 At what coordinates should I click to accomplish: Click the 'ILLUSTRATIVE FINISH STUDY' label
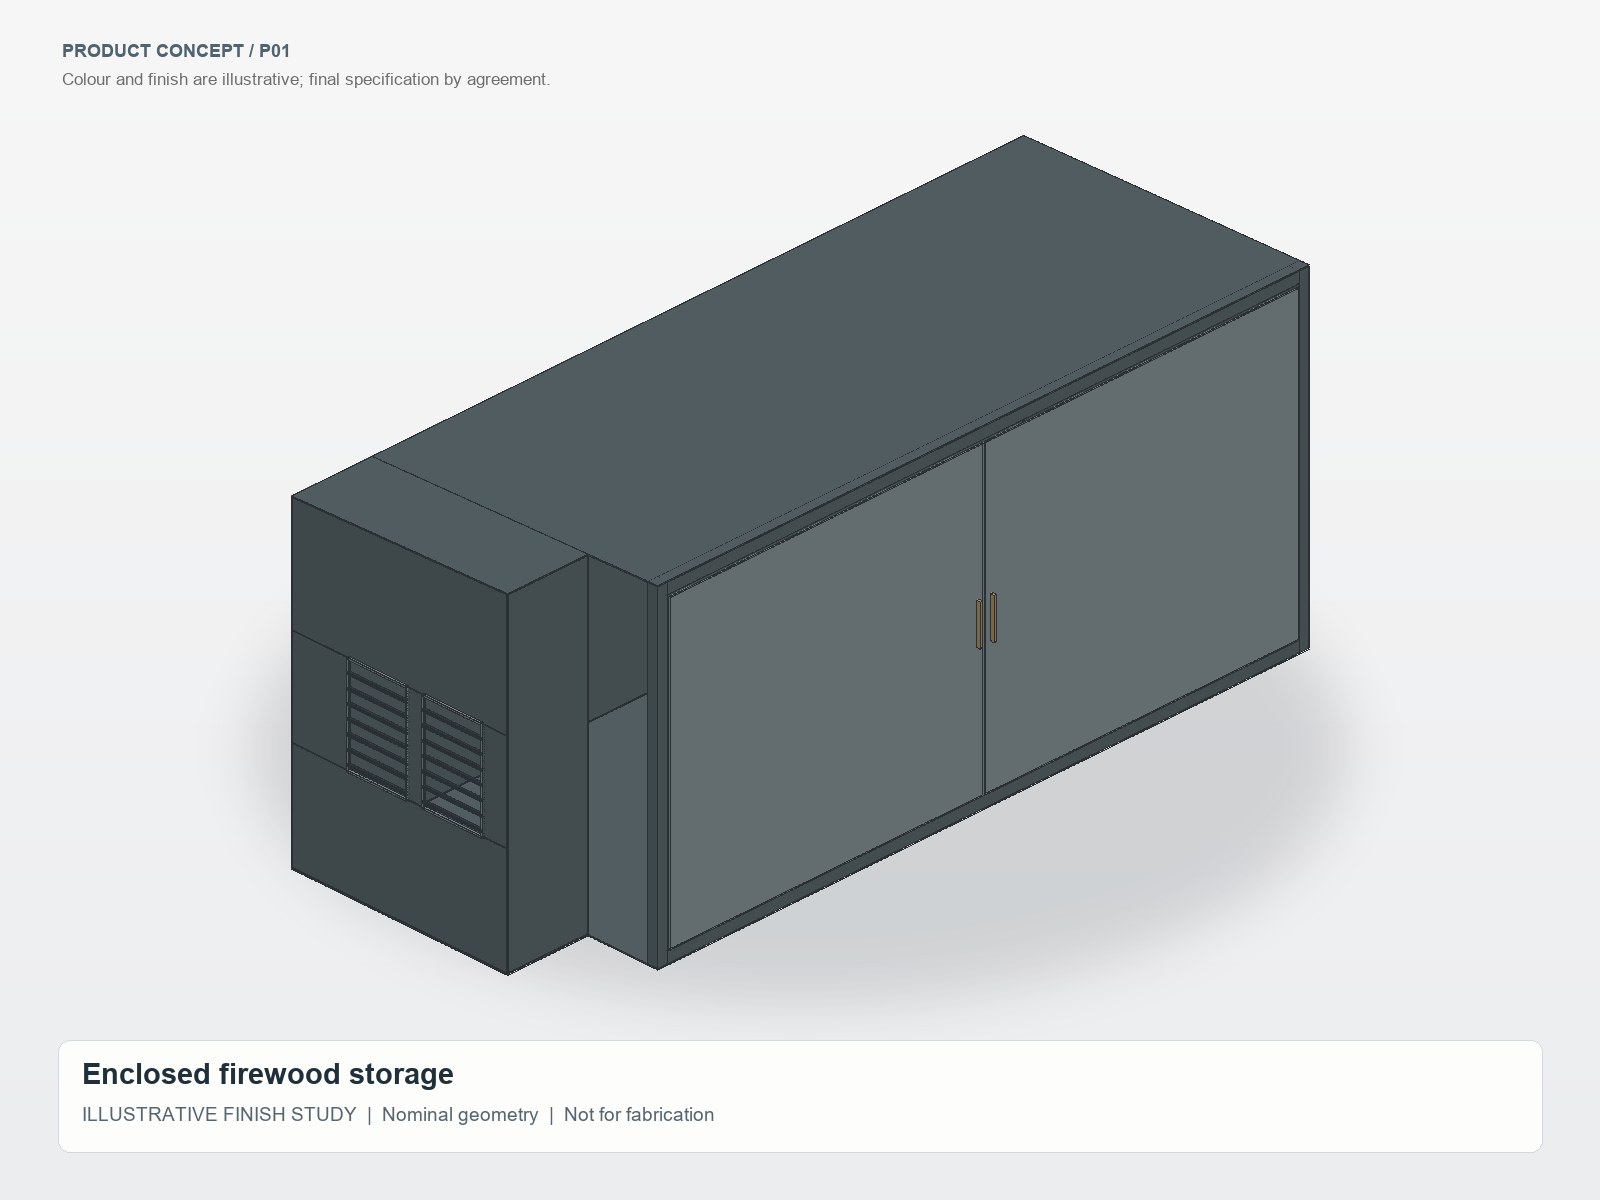219,1114
